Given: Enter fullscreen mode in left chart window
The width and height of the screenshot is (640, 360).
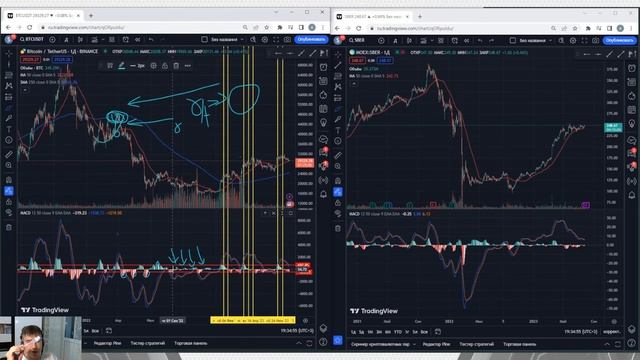Looking at the screenshot, I should [276, 40].
